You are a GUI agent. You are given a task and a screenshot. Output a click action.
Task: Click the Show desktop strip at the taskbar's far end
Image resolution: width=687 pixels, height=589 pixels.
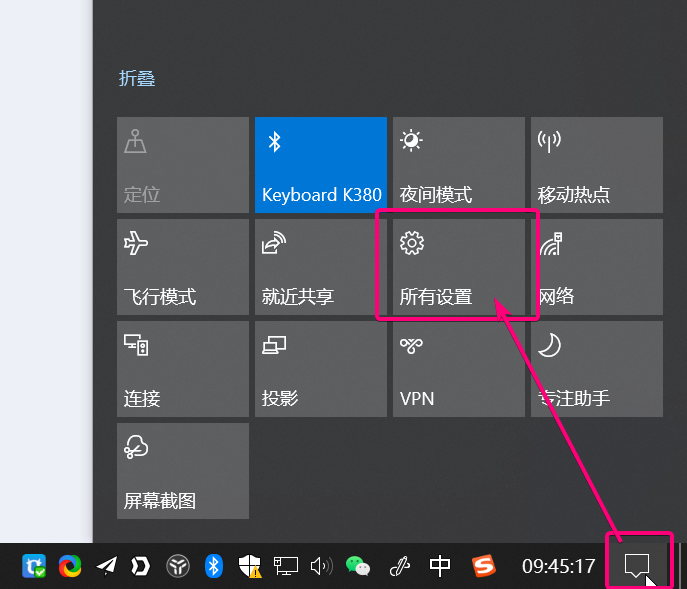pyautogui.click(x=683, y=566)
